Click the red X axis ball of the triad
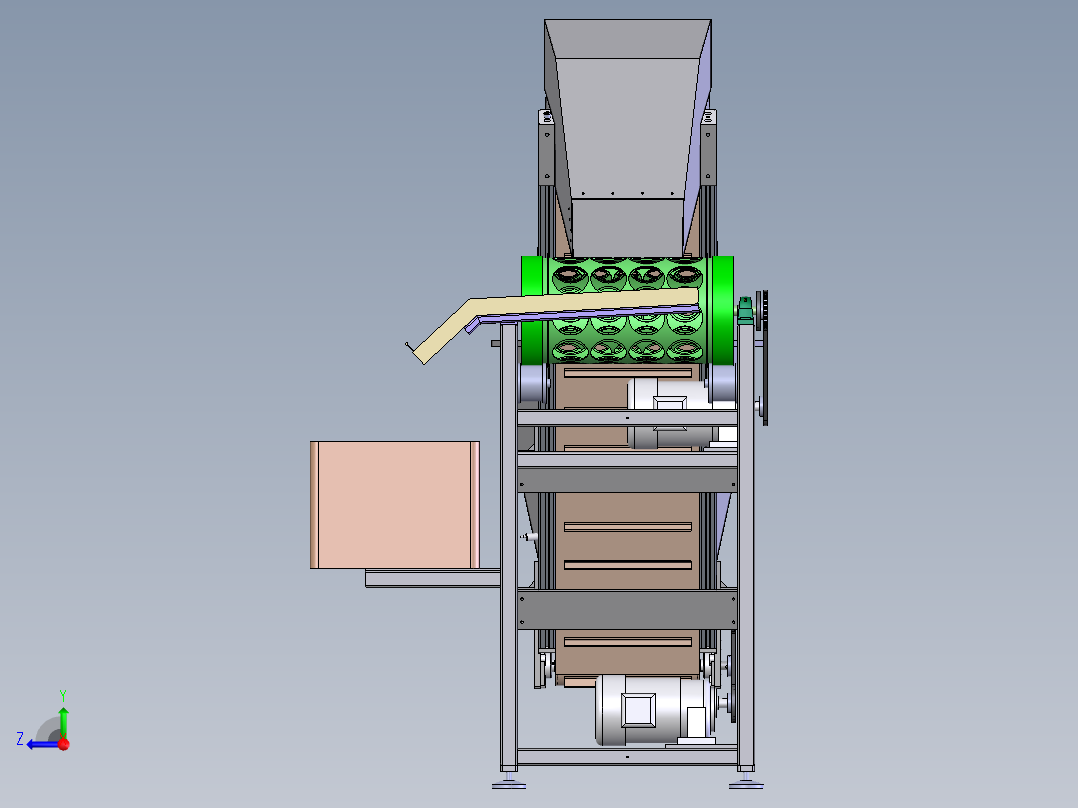 coord(64,743)
